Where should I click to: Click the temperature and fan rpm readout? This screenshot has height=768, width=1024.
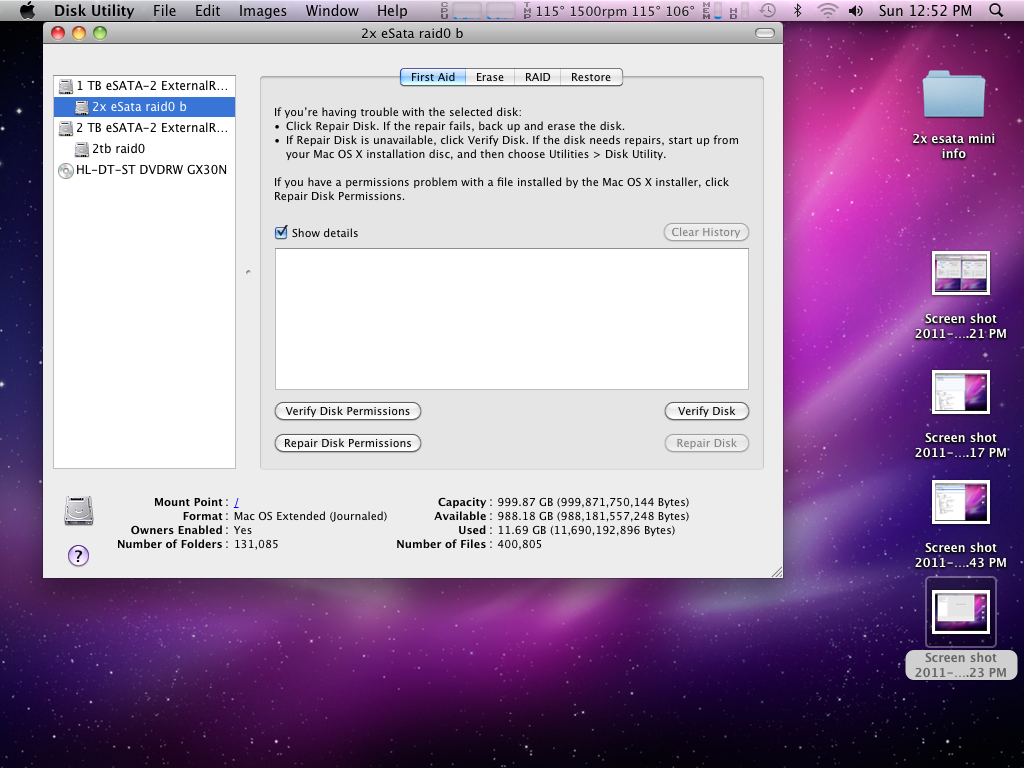click(609, 10)
